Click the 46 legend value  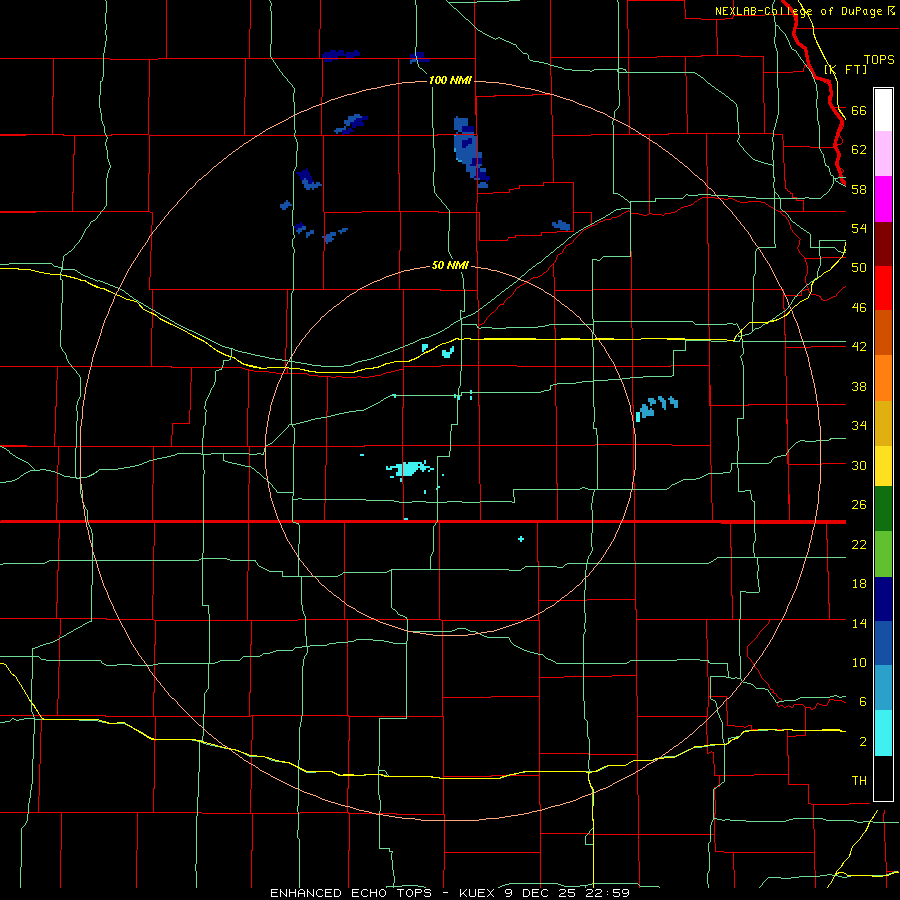pos(859,308)
